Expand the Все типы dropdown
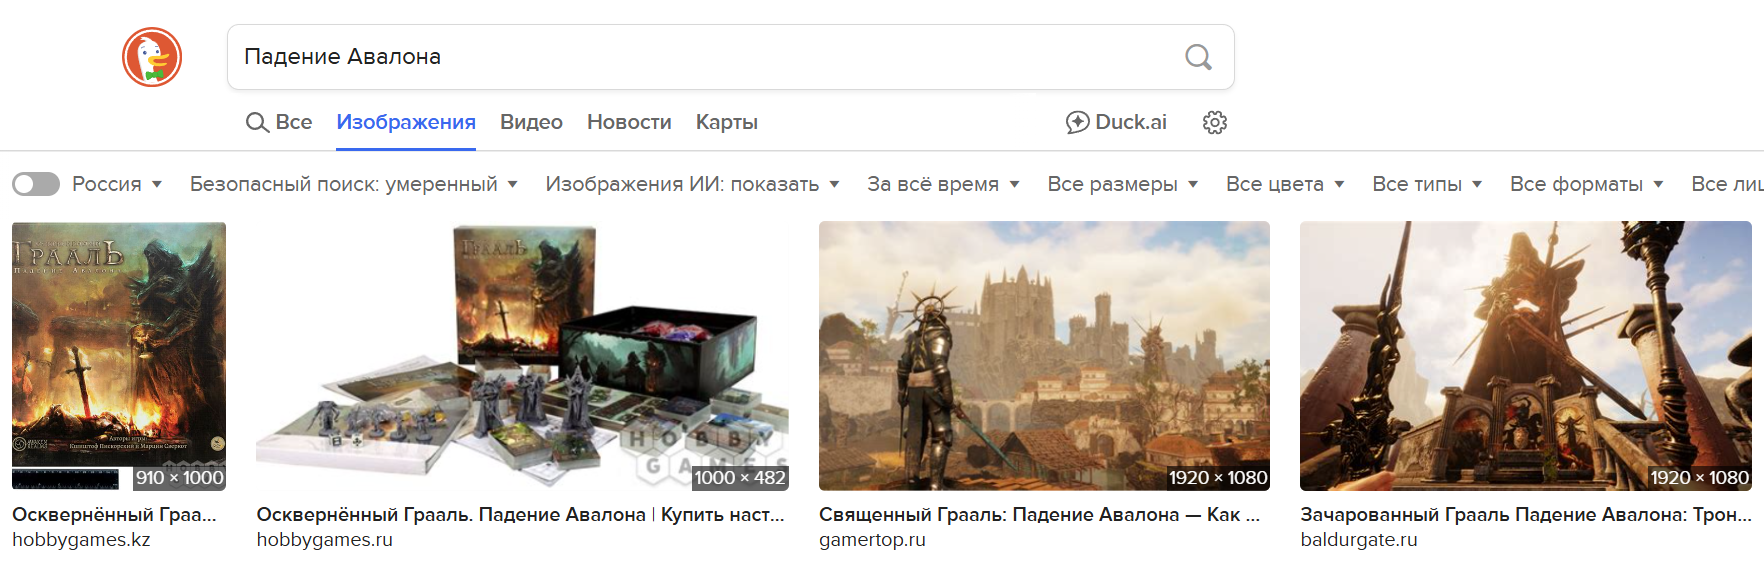 [1428, 184]
